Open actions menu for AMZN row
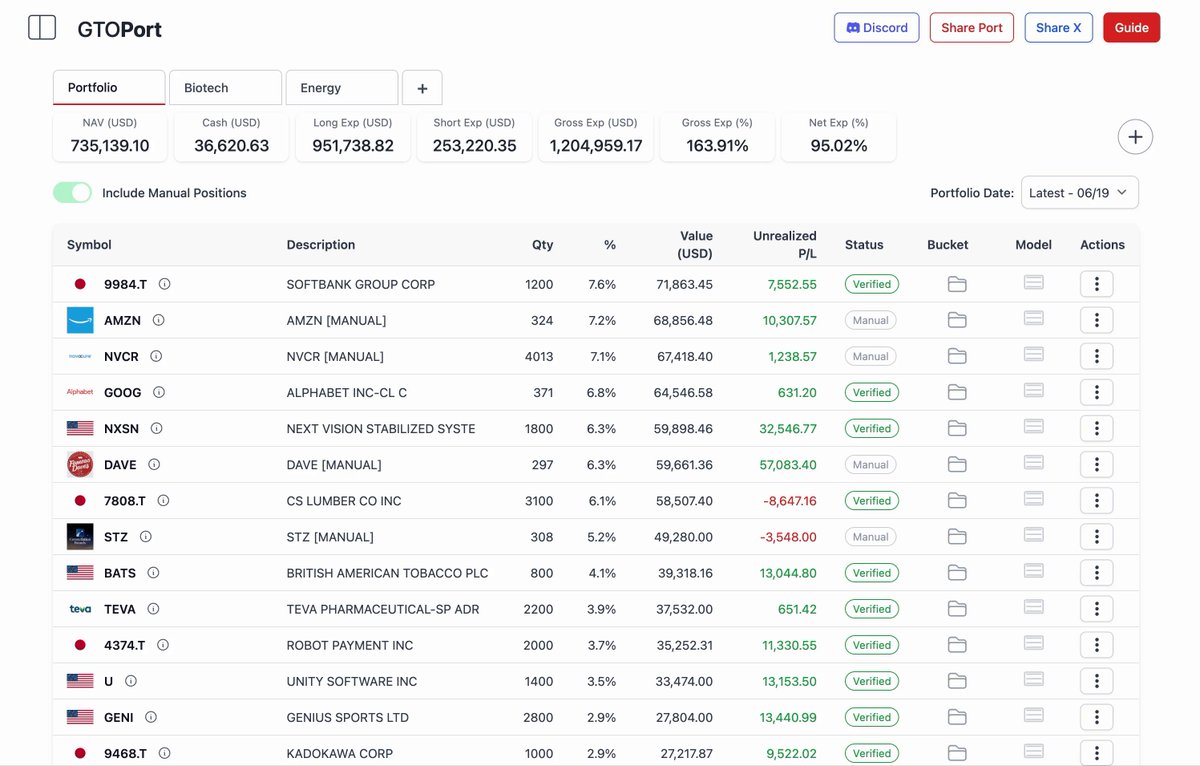Image resolution: width=1200 pixels, height=766 pixels. 1097,320
